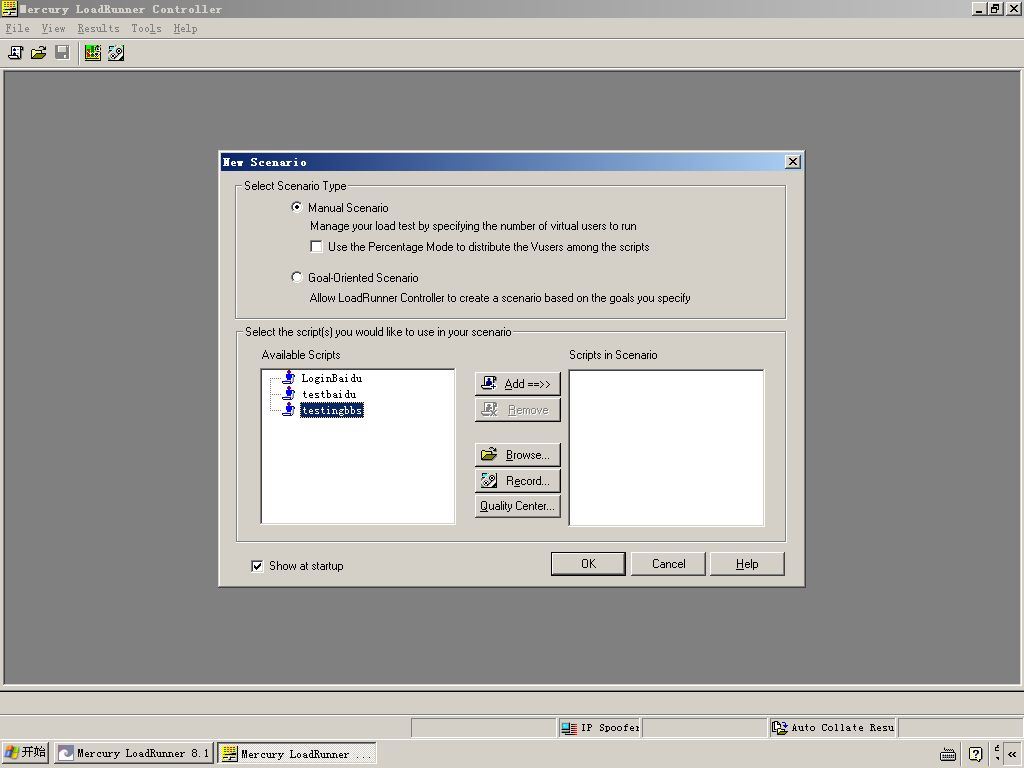
Task: Confirm the dialog with OK
Action: pos(588,564)
